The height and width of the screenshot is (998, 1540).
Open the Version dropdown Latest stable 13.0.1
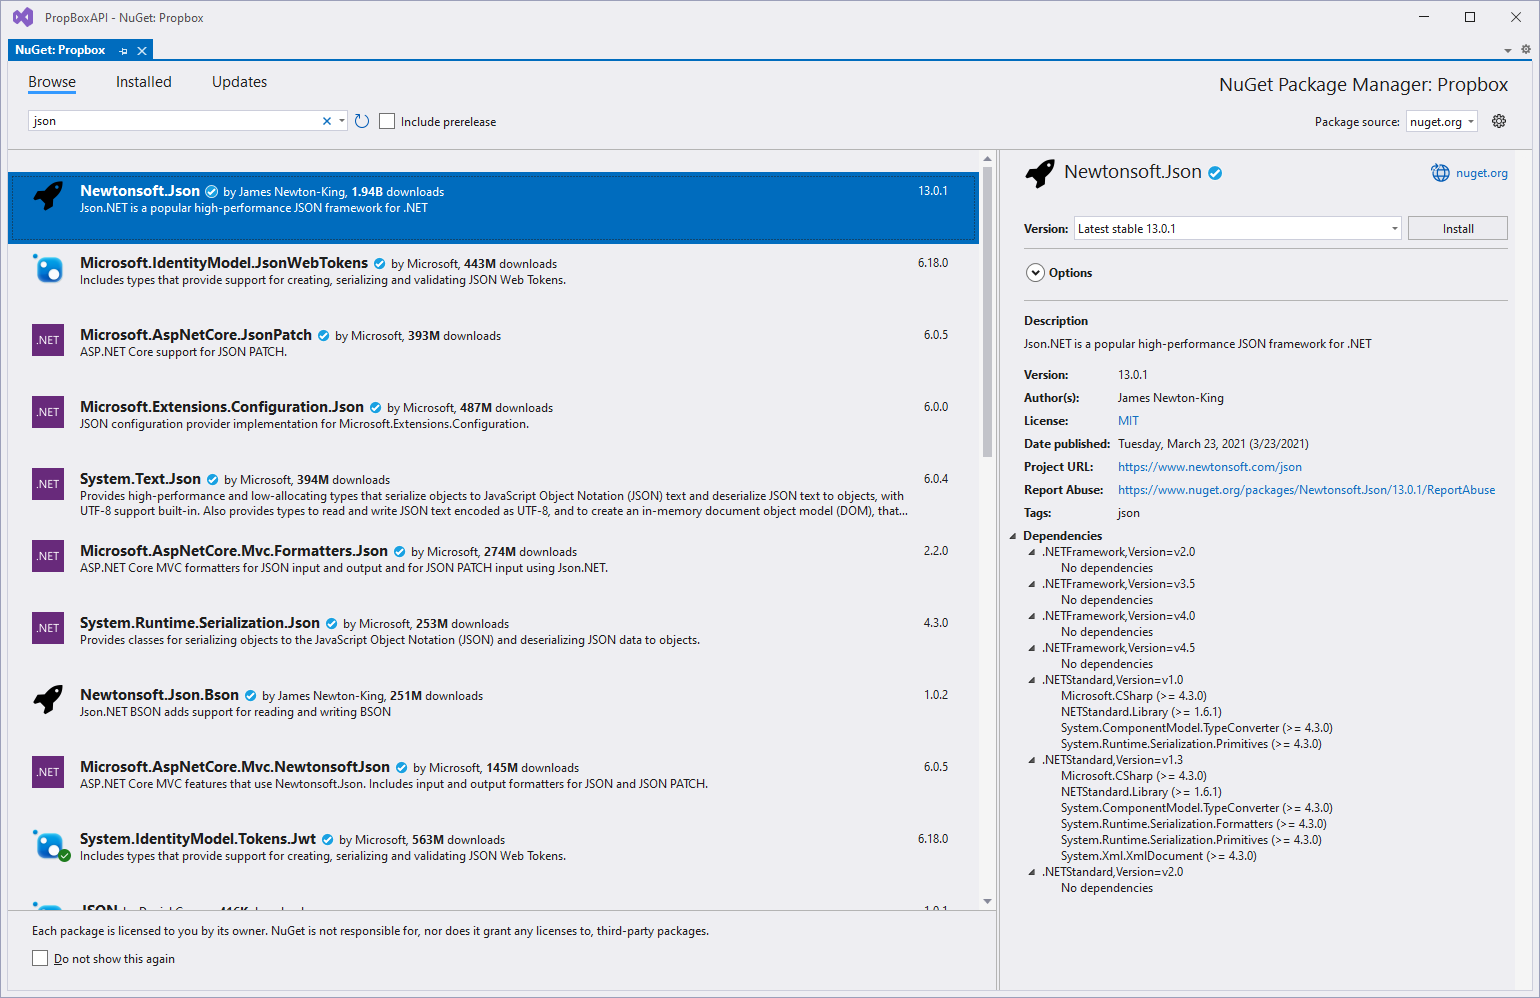click(x=1237, y=228)
